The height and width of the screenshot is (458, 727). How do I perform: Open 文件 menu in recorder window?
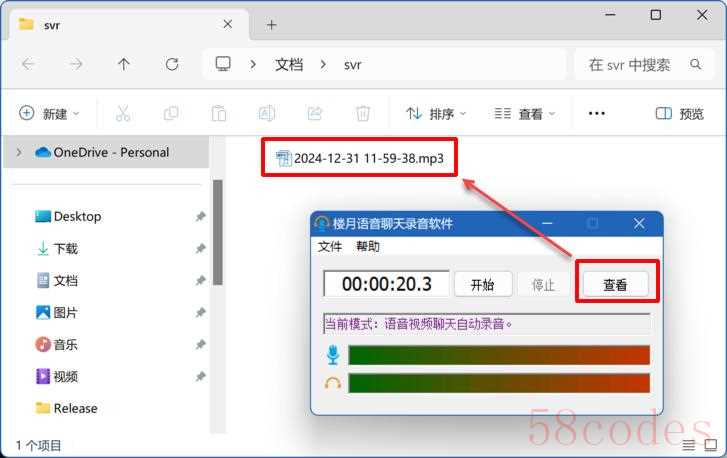(330, 247)
